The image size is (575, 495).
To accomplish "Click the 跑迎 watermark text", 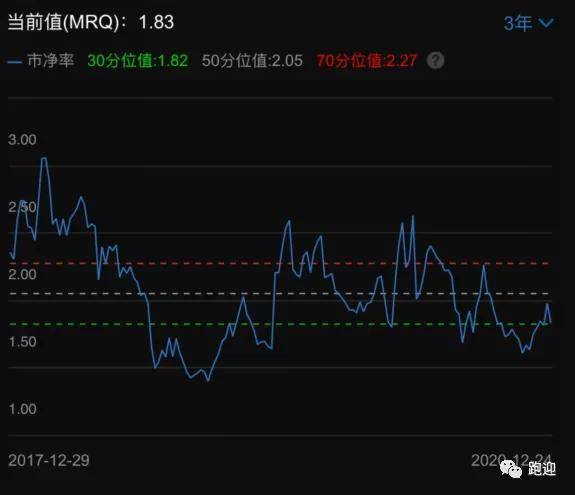I will pyautogui.click(x=542, y=469).
